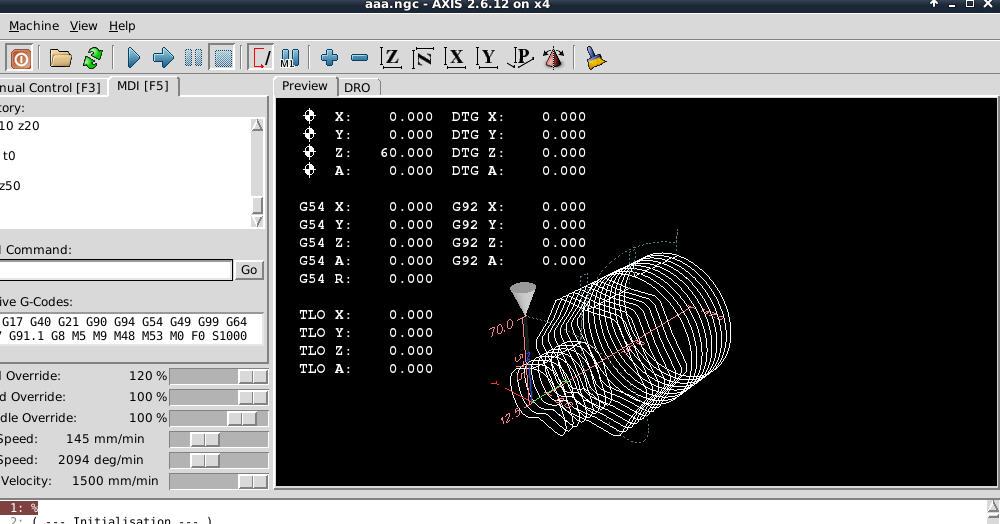
Task: Toggle the machine power button
Action: pos(19,58)
